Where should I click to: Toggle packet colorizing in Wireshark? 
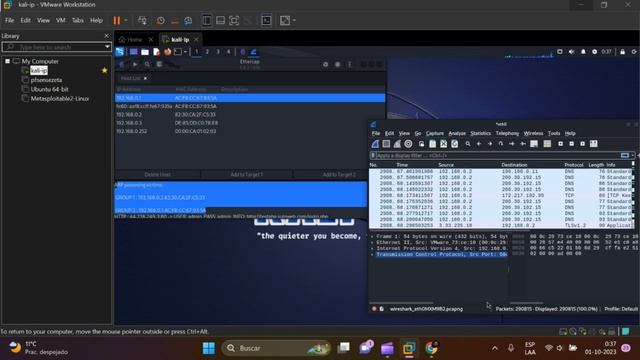point(547,144)
